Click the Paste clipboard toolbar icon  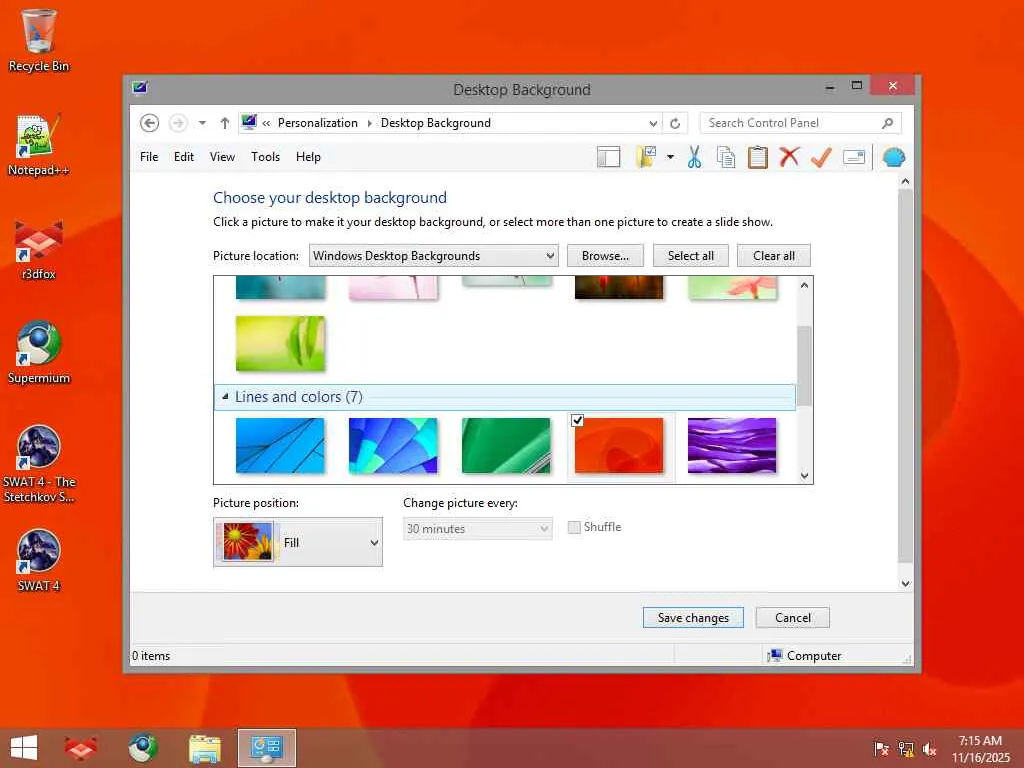(758, 157)
